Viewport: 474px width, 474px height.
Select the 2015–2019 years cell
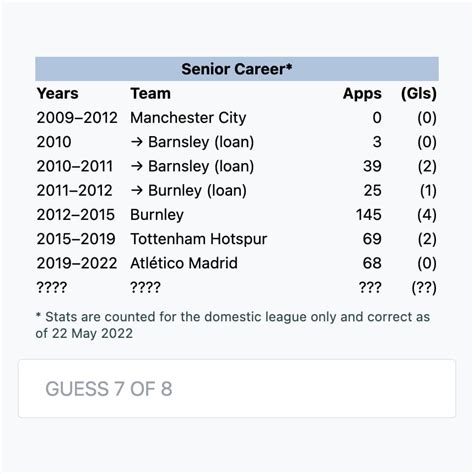click(x=76, y=239)
